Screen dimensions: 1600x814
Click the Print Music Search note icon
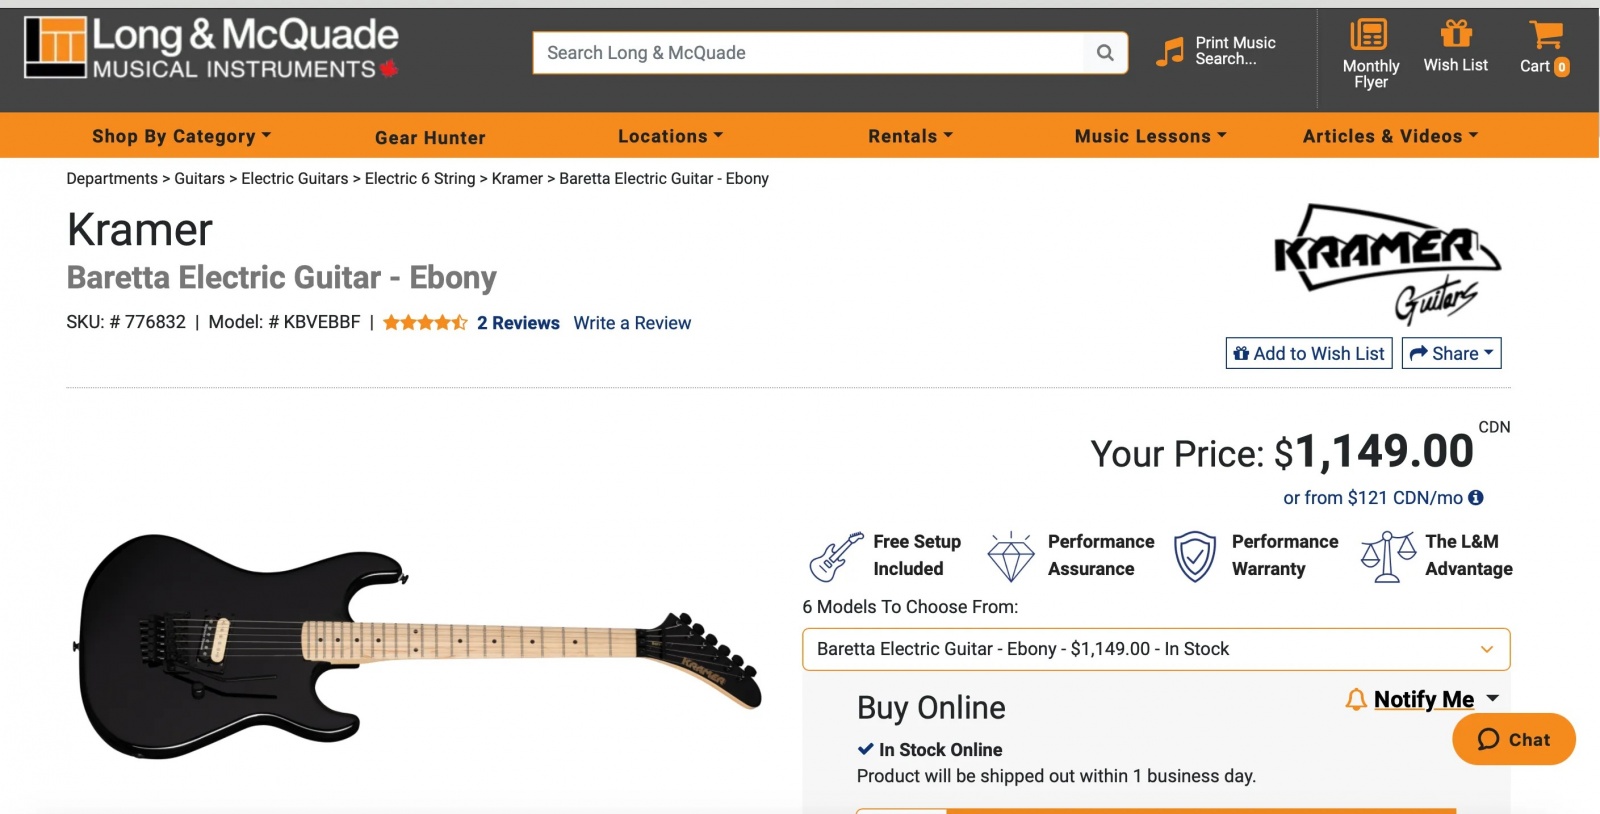click(1170, 52)
